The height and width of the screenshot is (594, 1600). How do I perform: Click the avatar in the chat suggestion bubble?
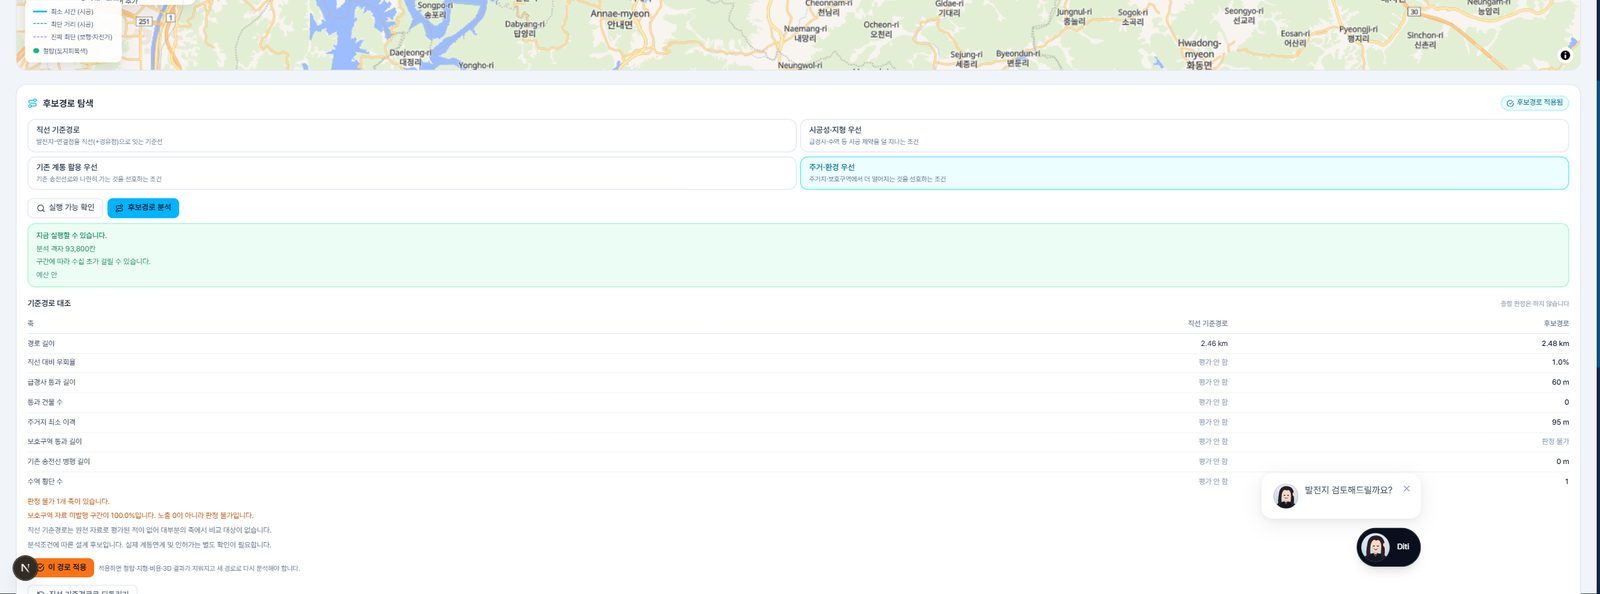click(x=1286, y=495)
